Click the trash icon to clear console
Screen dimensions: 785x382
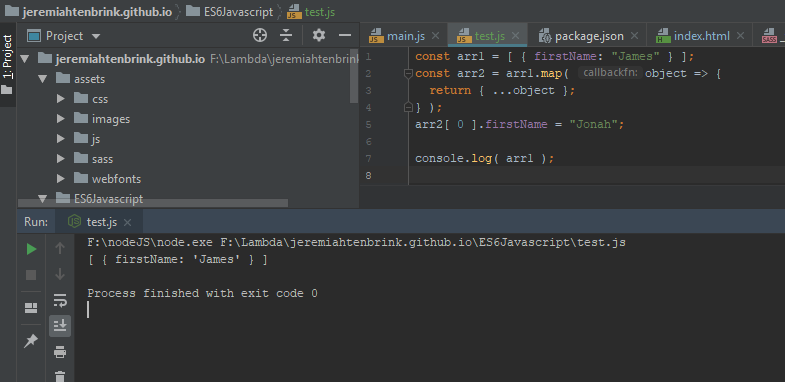60,376
